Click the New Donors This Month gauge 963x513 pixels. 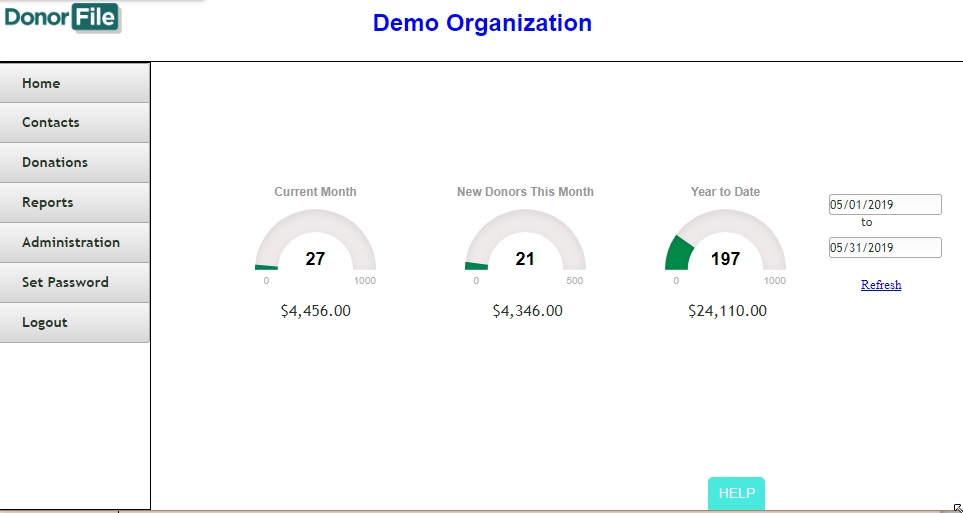click(x=525, y=245)
